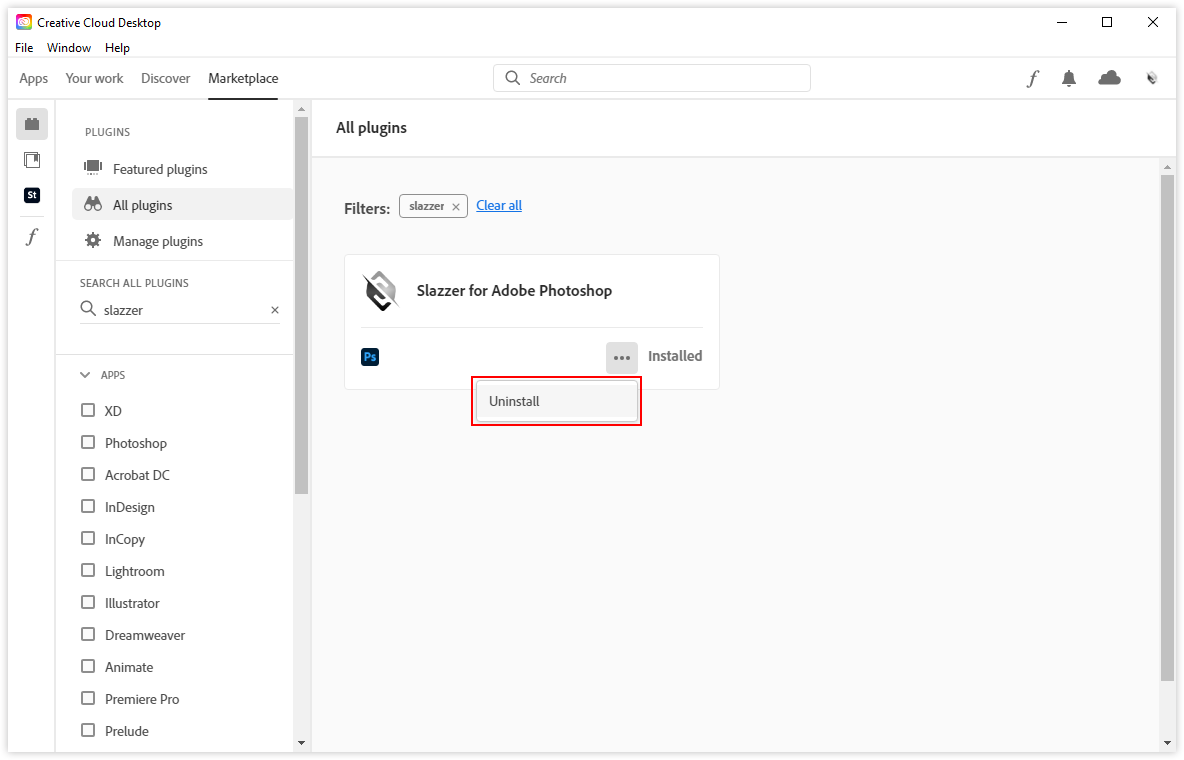Open the notifications bell
The width and height of the screenshot is (1184, 760).
click(x=1068, y=79)
